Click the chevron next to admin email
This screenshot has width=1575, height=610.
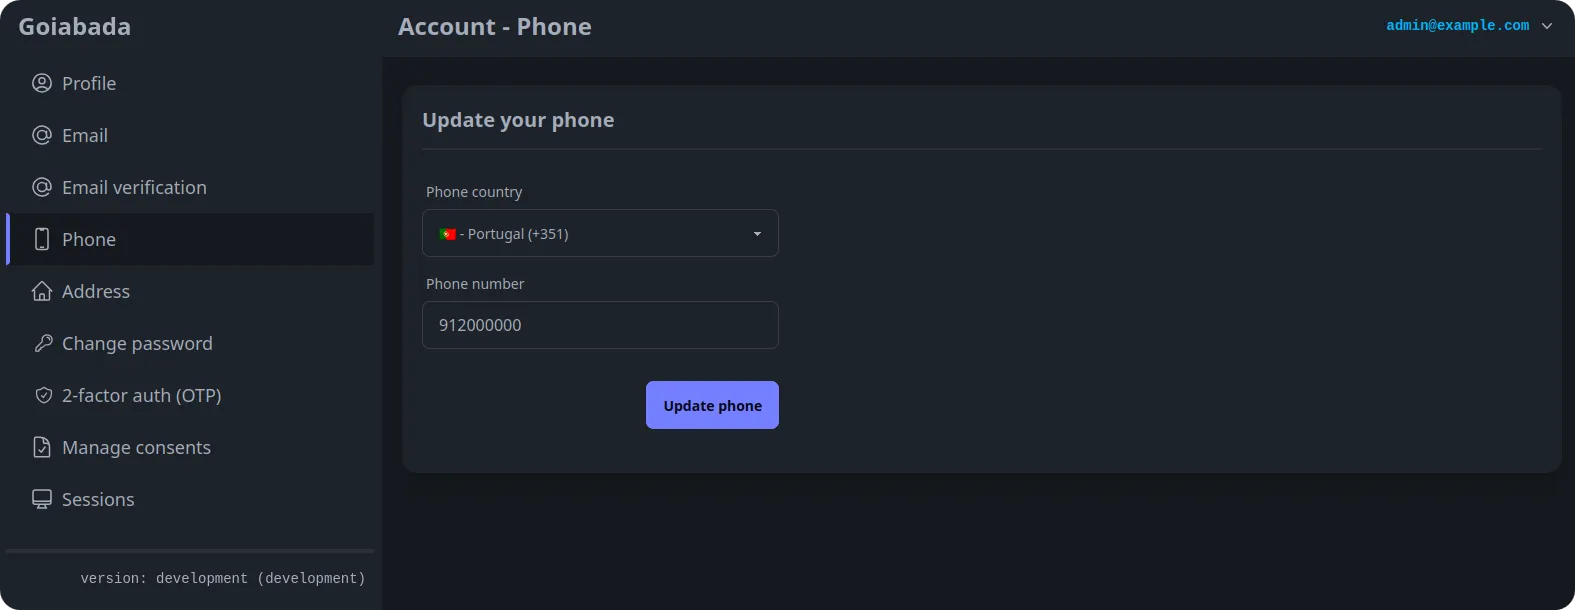point(1547,26)
